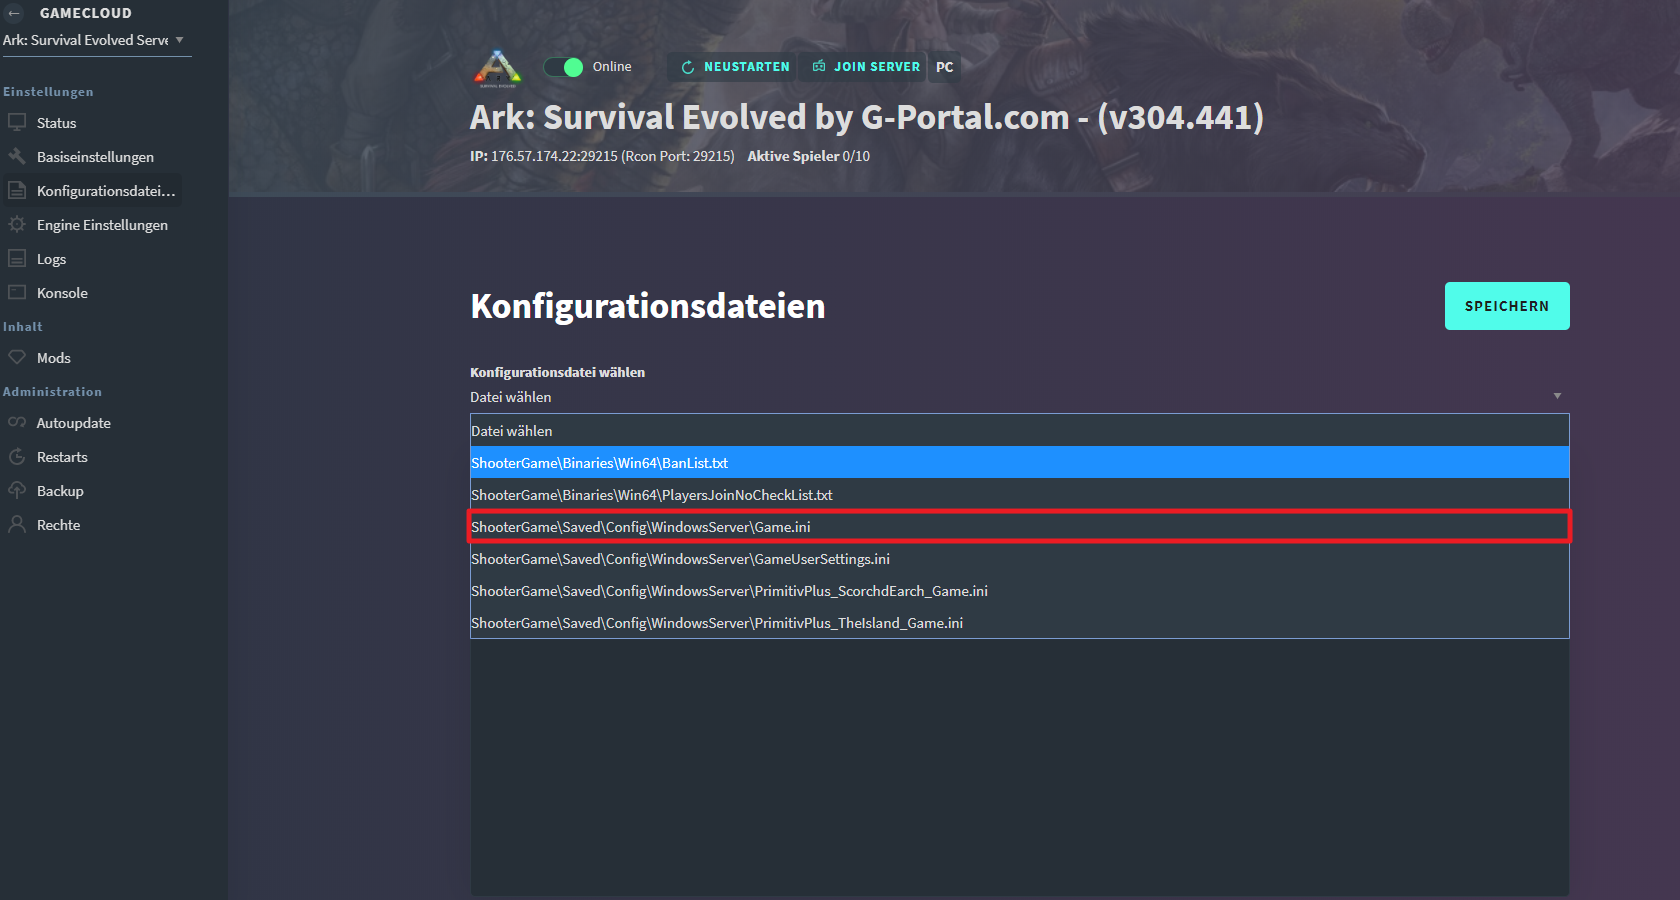Select the BanList.txt file option
This screenshot has width=1680, height=900.
pyautogui.click(x=600, y=463)
